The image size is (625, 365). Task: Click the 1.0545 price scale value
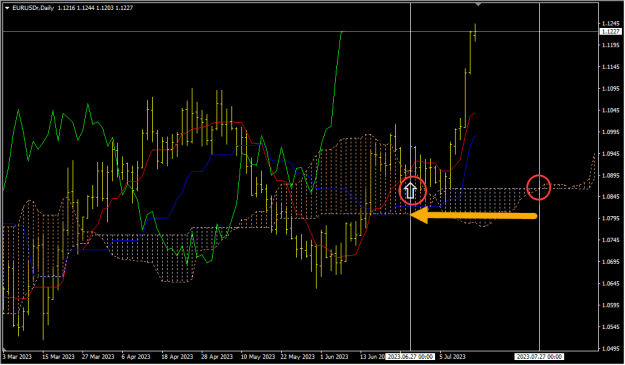611,327
